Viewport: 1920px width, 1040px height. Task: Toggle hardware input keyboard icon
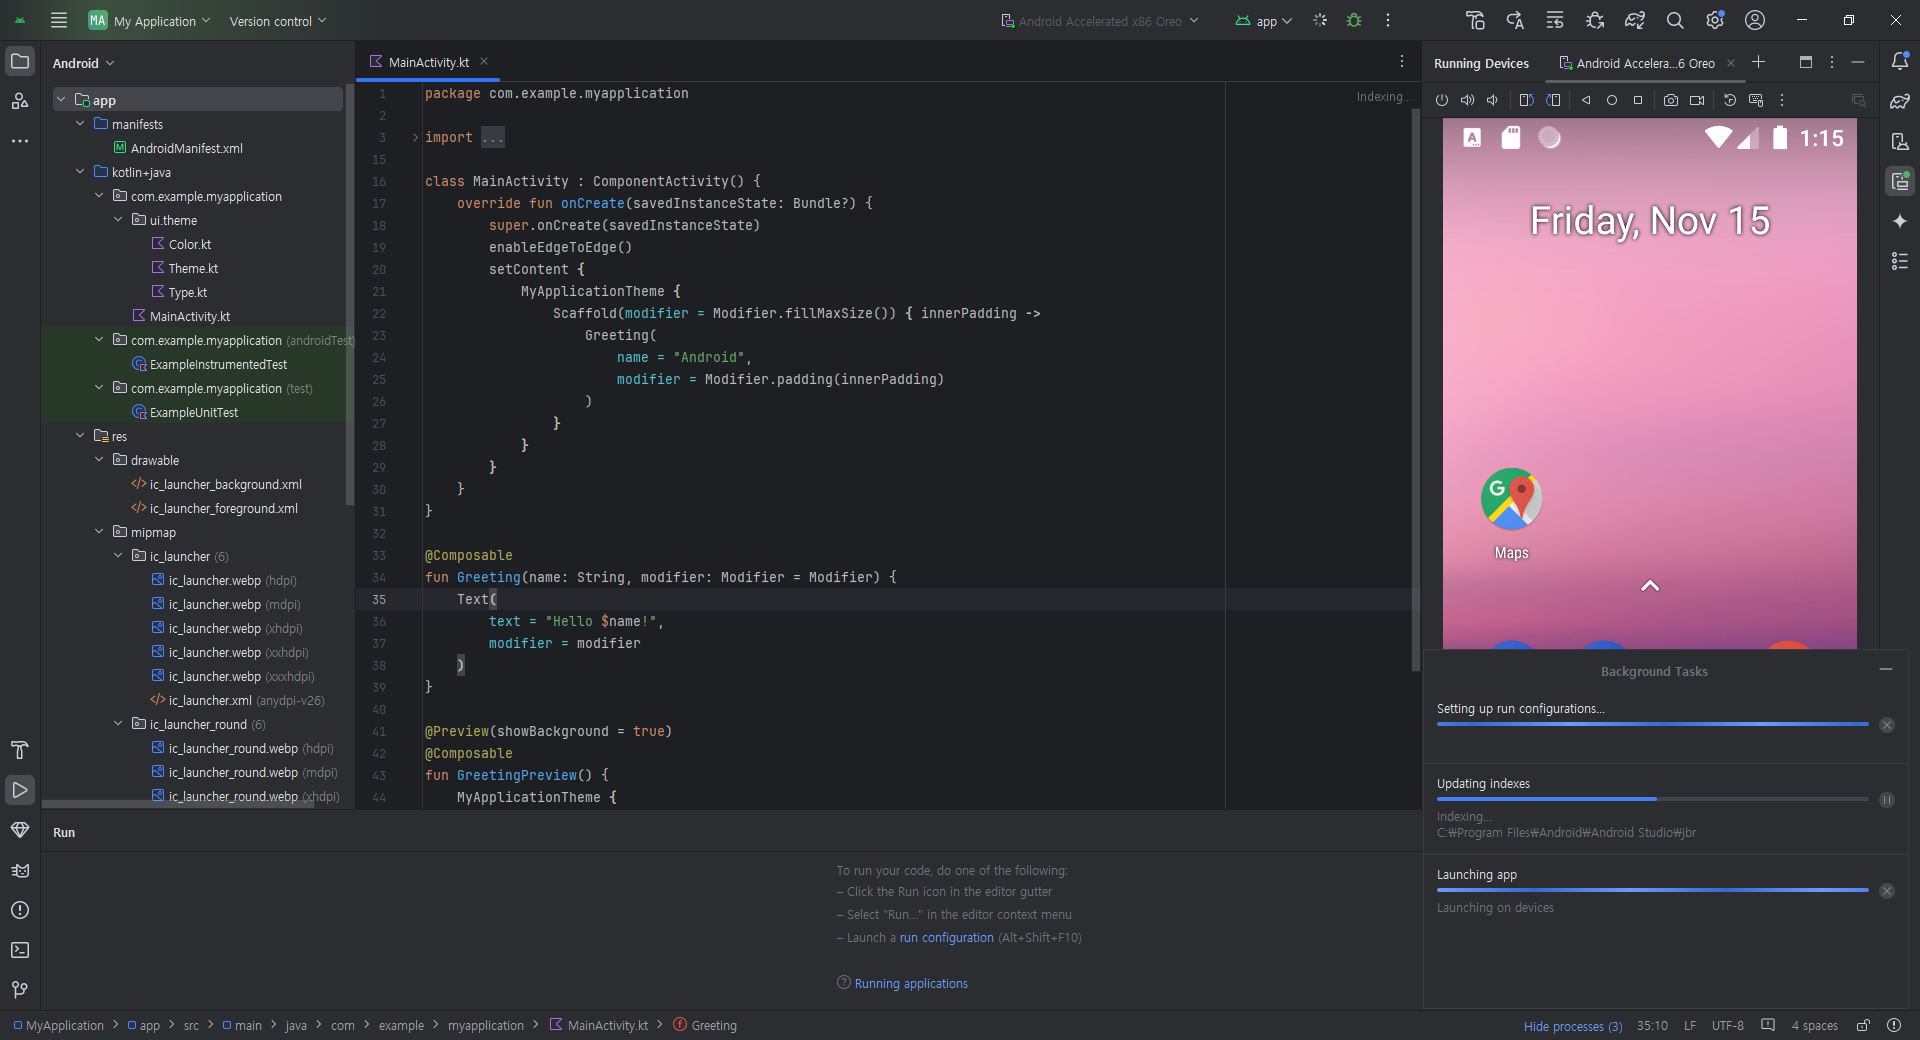pyautogui.click(x=1756, y=100)
